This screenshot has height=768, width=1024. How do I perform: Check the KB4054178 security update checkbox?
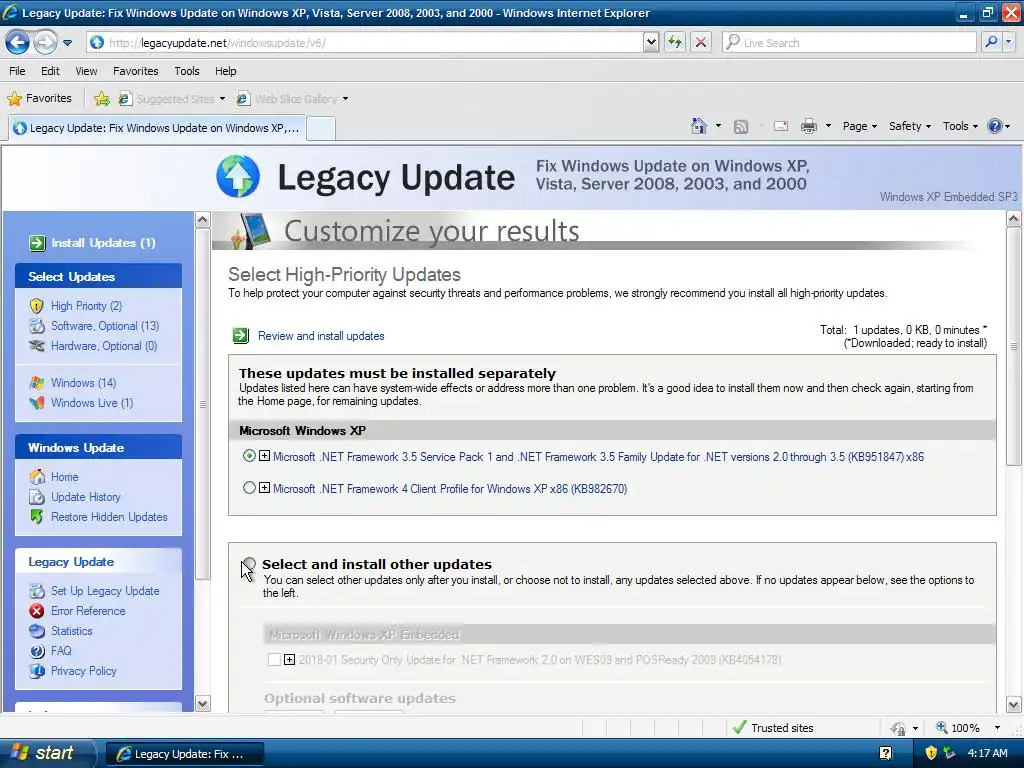point(274,660)
